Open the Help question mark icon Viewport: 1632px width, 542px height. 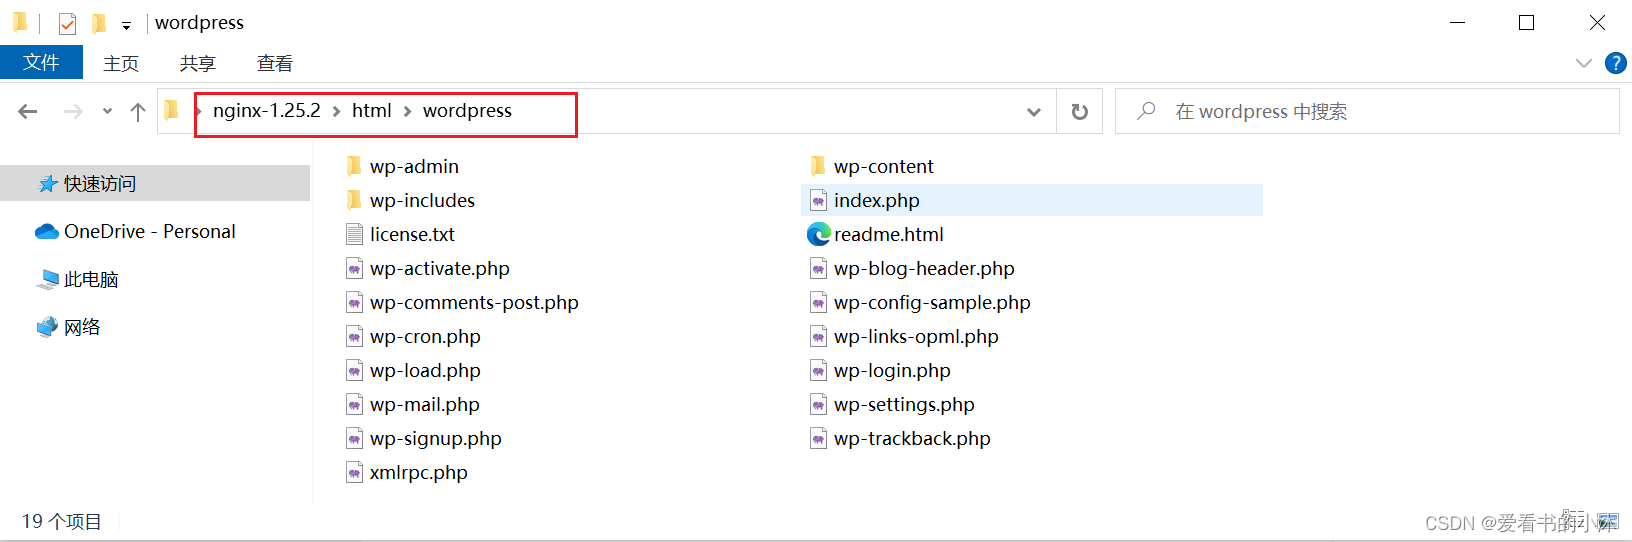pyautogui.click(x=1615, y=63)
